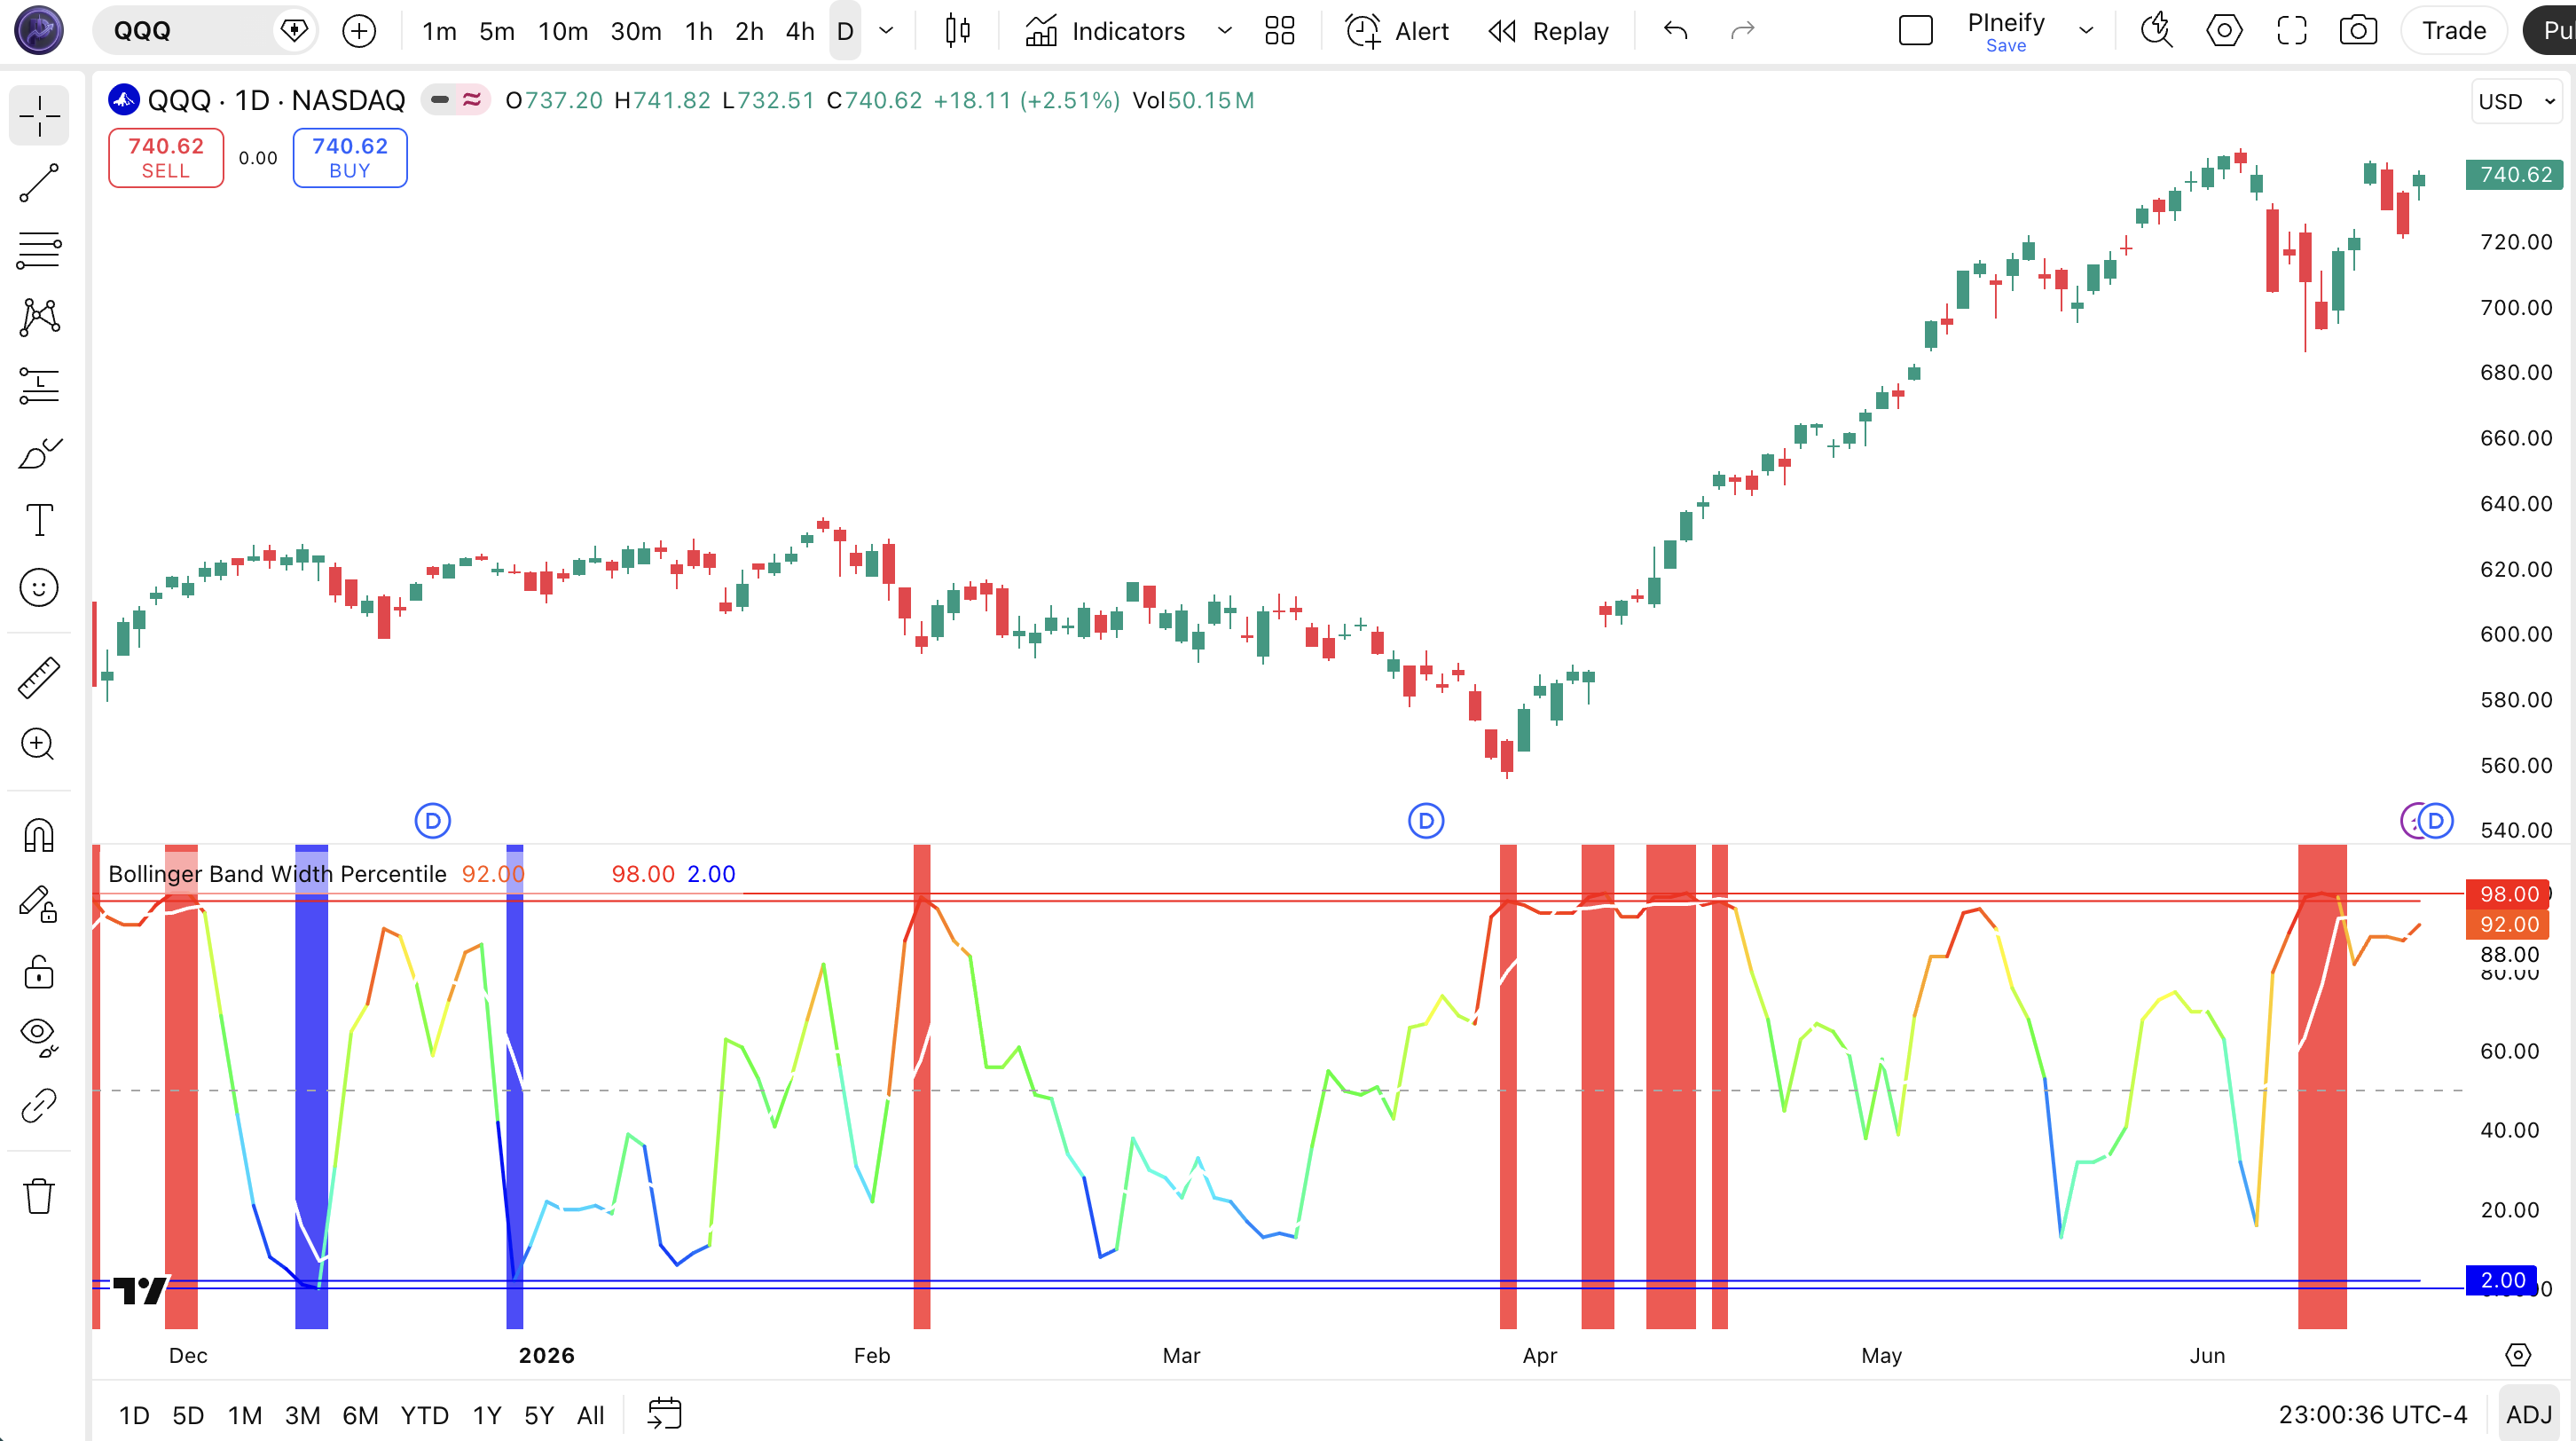Select the crosshair cursor tool
Image resolution: width=2576 pixels, height=1441 pixels.
pos(39,116)
